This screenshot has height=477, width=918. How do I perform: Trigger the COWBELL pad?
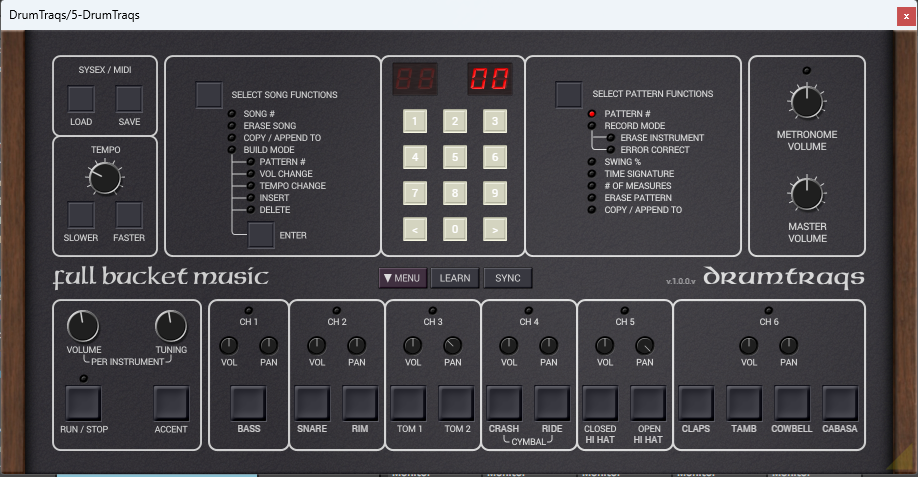[792, 403]
